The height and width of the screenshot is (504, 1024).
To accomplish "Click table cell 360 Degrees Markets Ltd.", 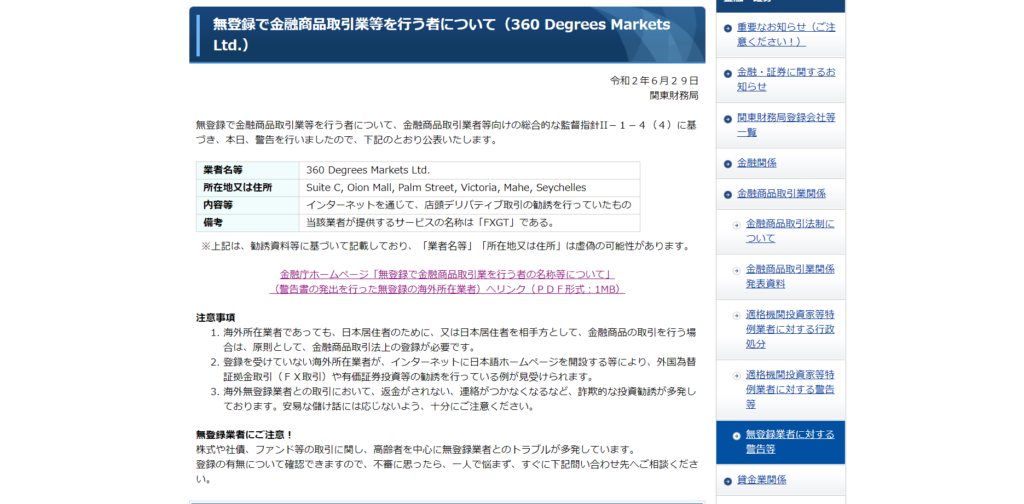I will [470, 170].
